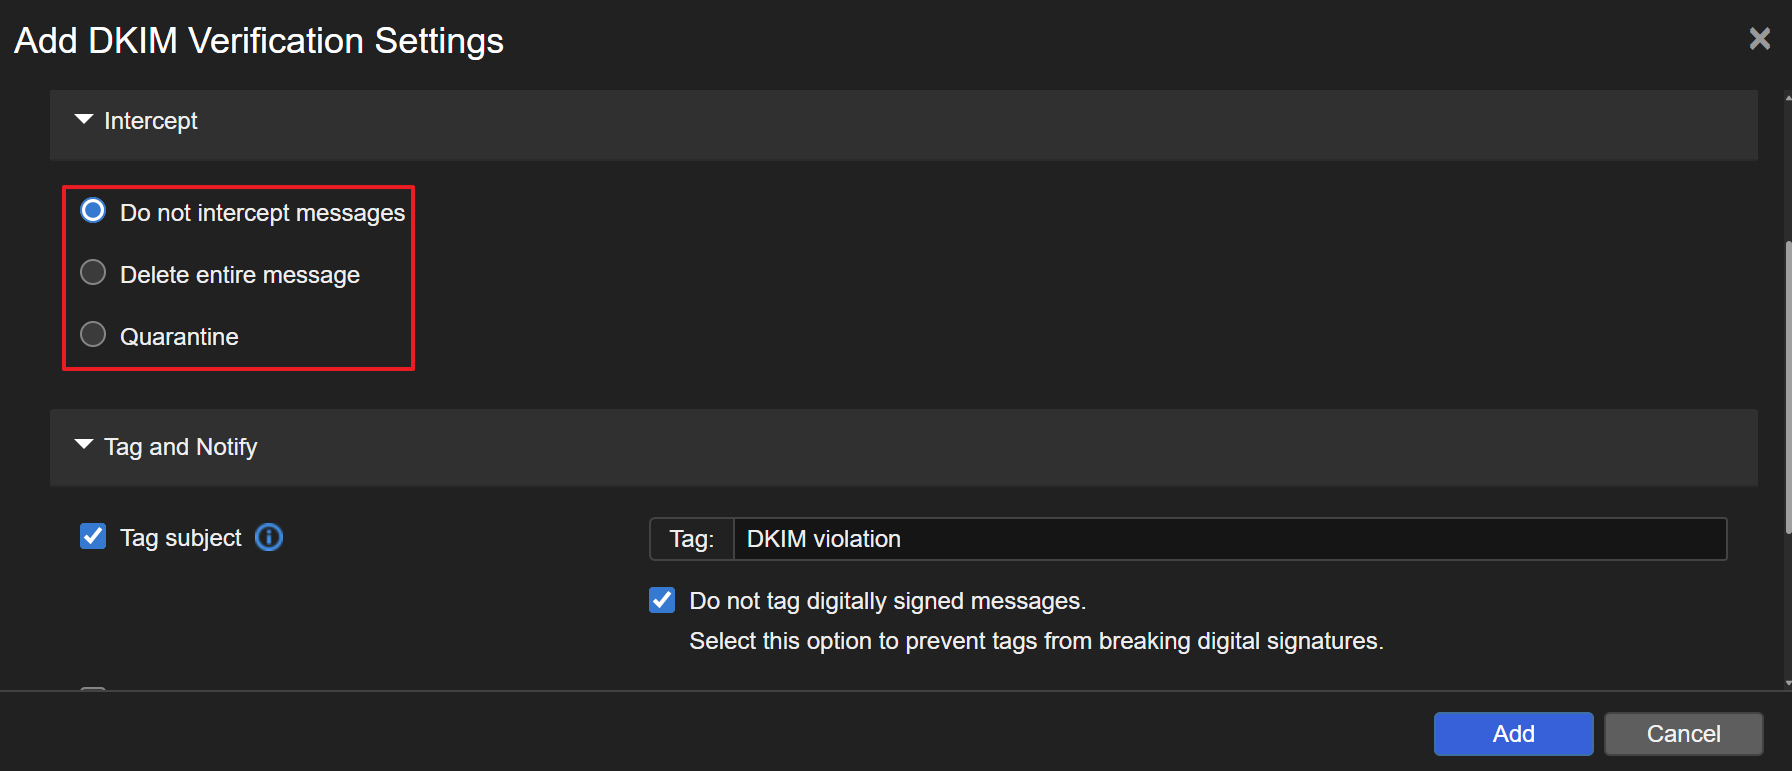
Task: Uncheck the Tag subject checkbox
Action: pos(93,537)
